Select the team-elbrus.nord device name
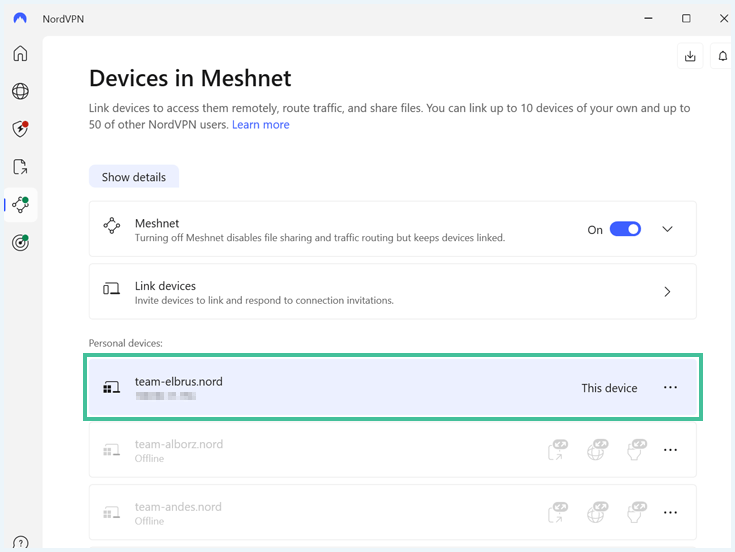 [x=179, y=381]
